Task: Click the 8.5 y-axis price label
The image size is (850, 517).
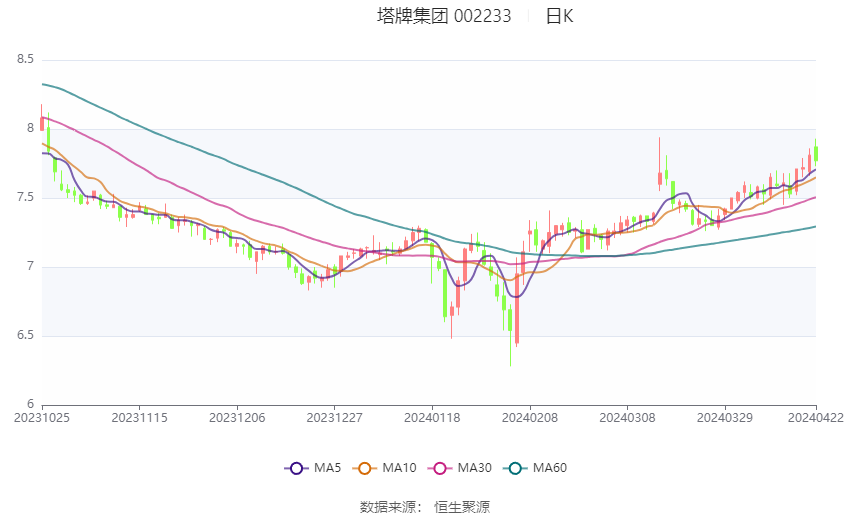Action: [x=25, y=59]
